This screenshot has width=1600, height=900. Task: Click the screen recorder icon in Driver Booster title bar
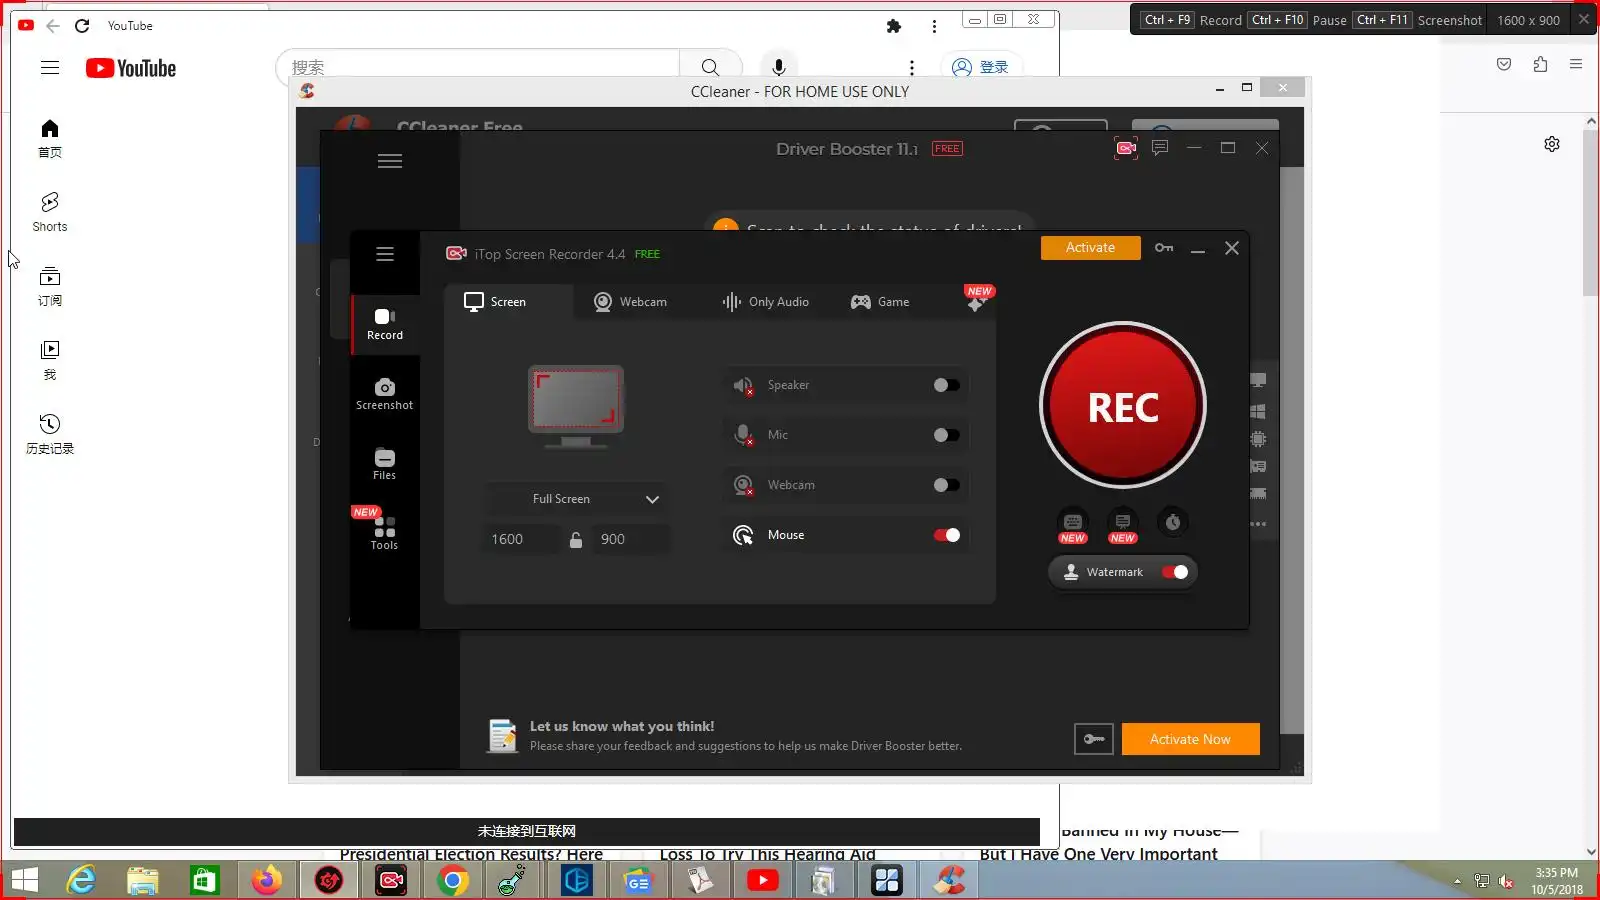click(1126, 149)
